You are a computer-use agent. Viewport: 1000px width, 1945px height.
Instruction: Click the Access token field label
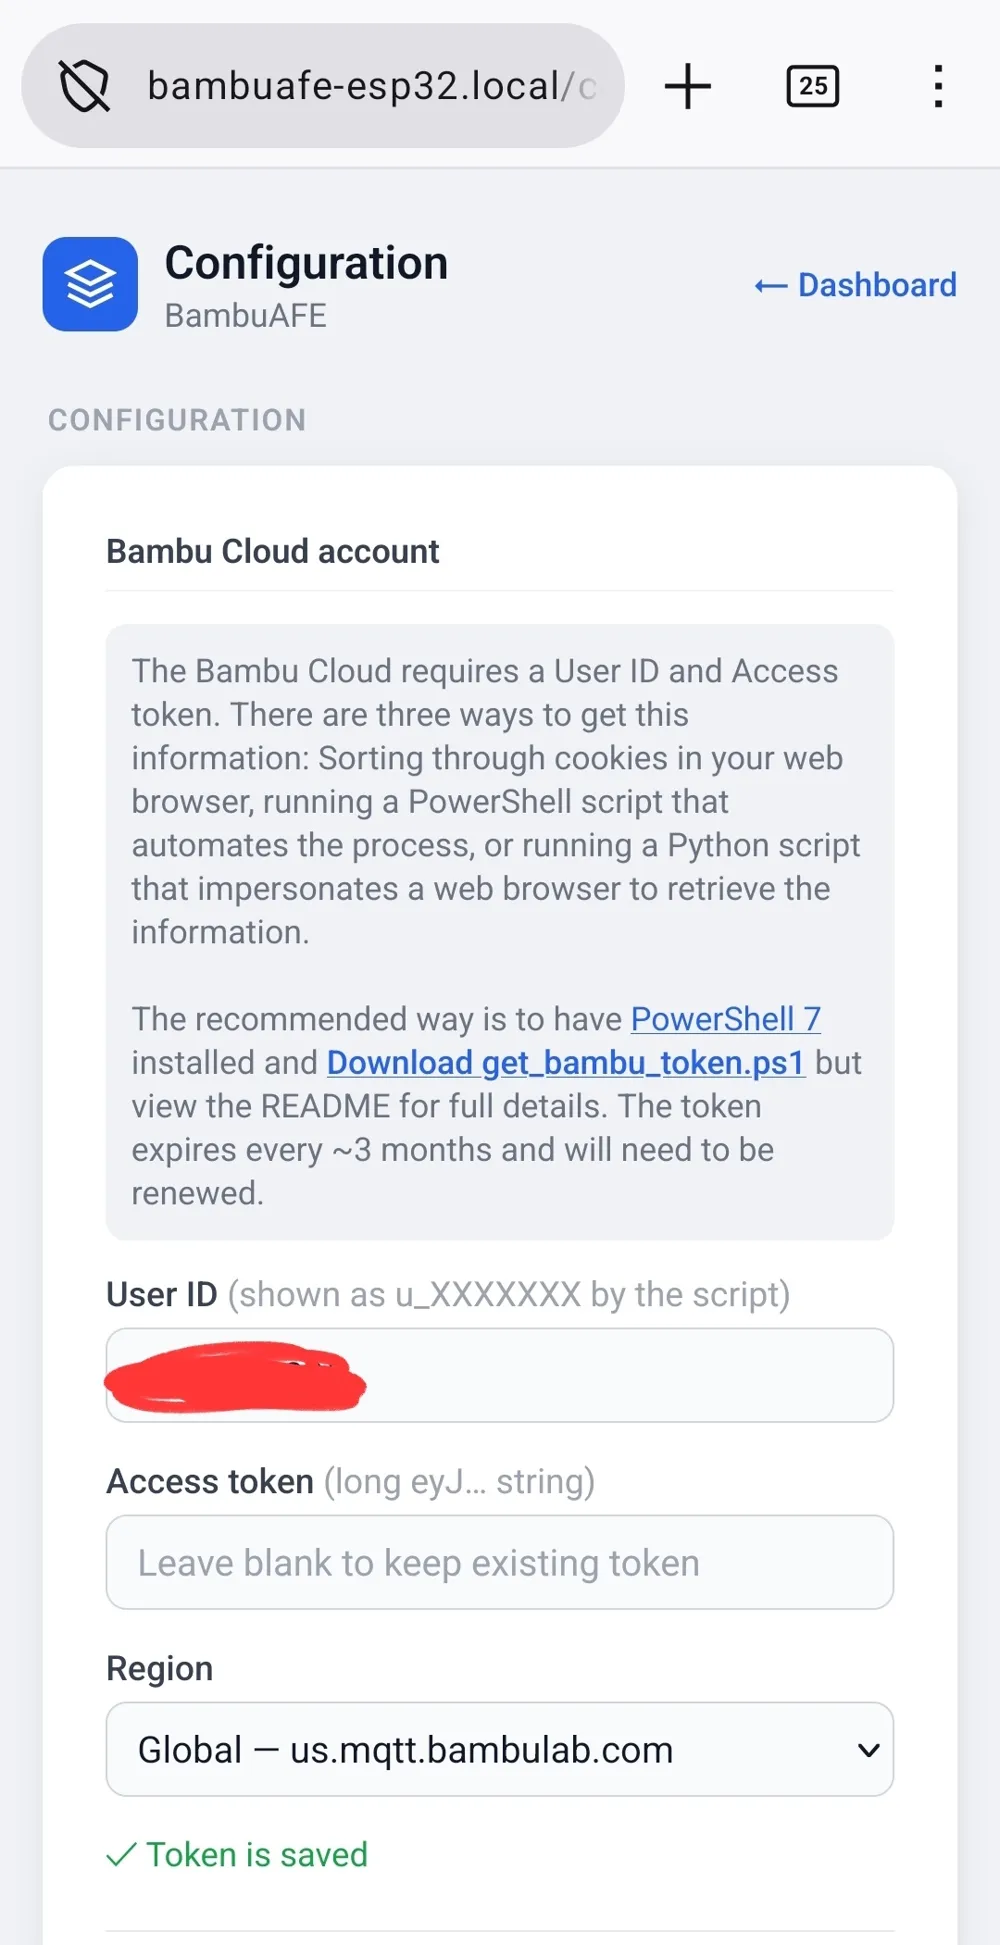(210, 1481)
